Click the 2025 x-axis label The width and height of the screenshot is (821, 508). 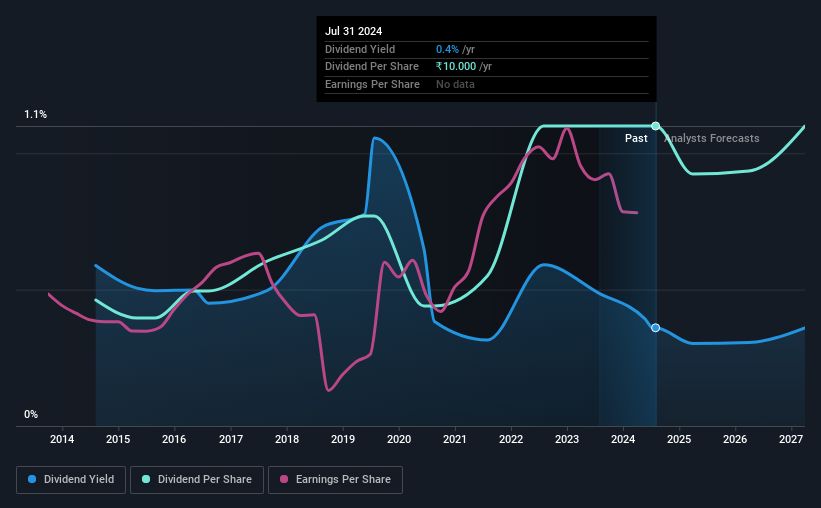[679, 439]
